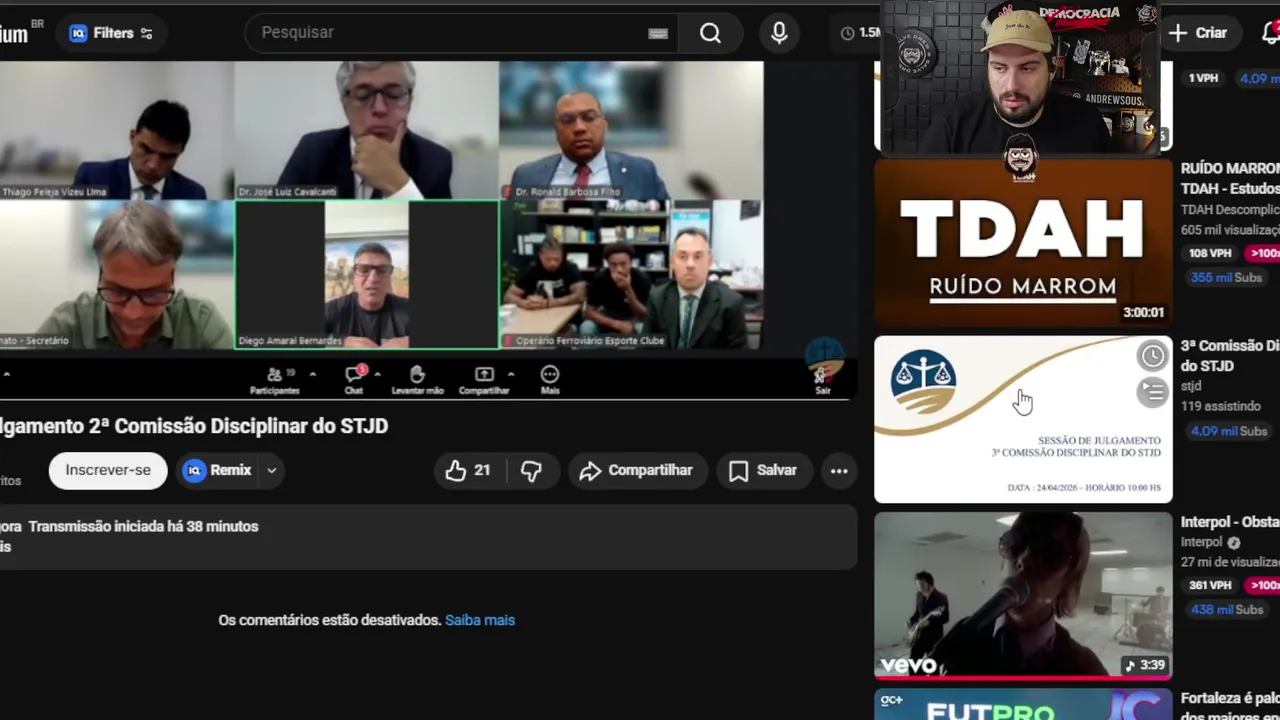Click the webcam overlay streamer avatar logo
The image size is (1280, 720).
pyautogui.click(x=1020, y=157)
